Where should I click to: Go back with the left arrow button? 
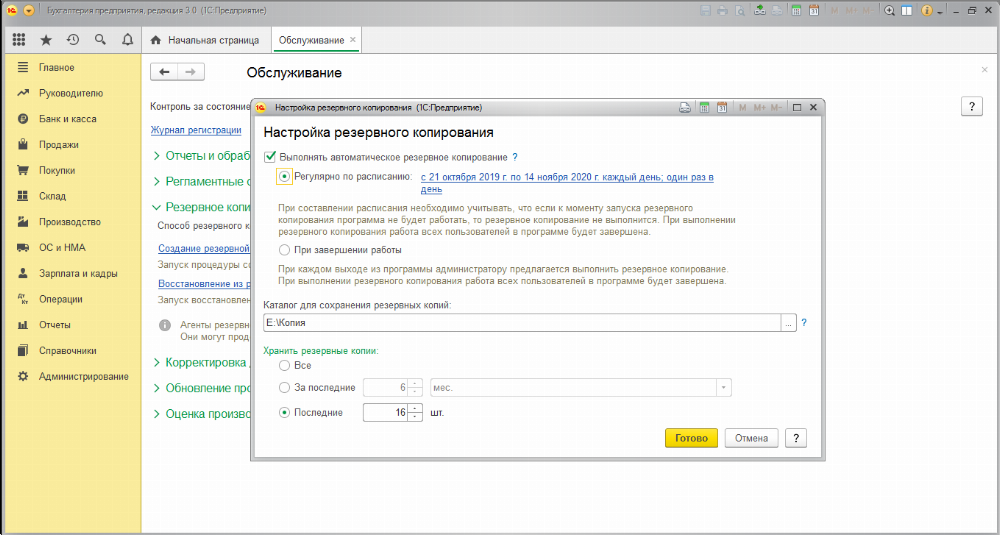[164, 72]
